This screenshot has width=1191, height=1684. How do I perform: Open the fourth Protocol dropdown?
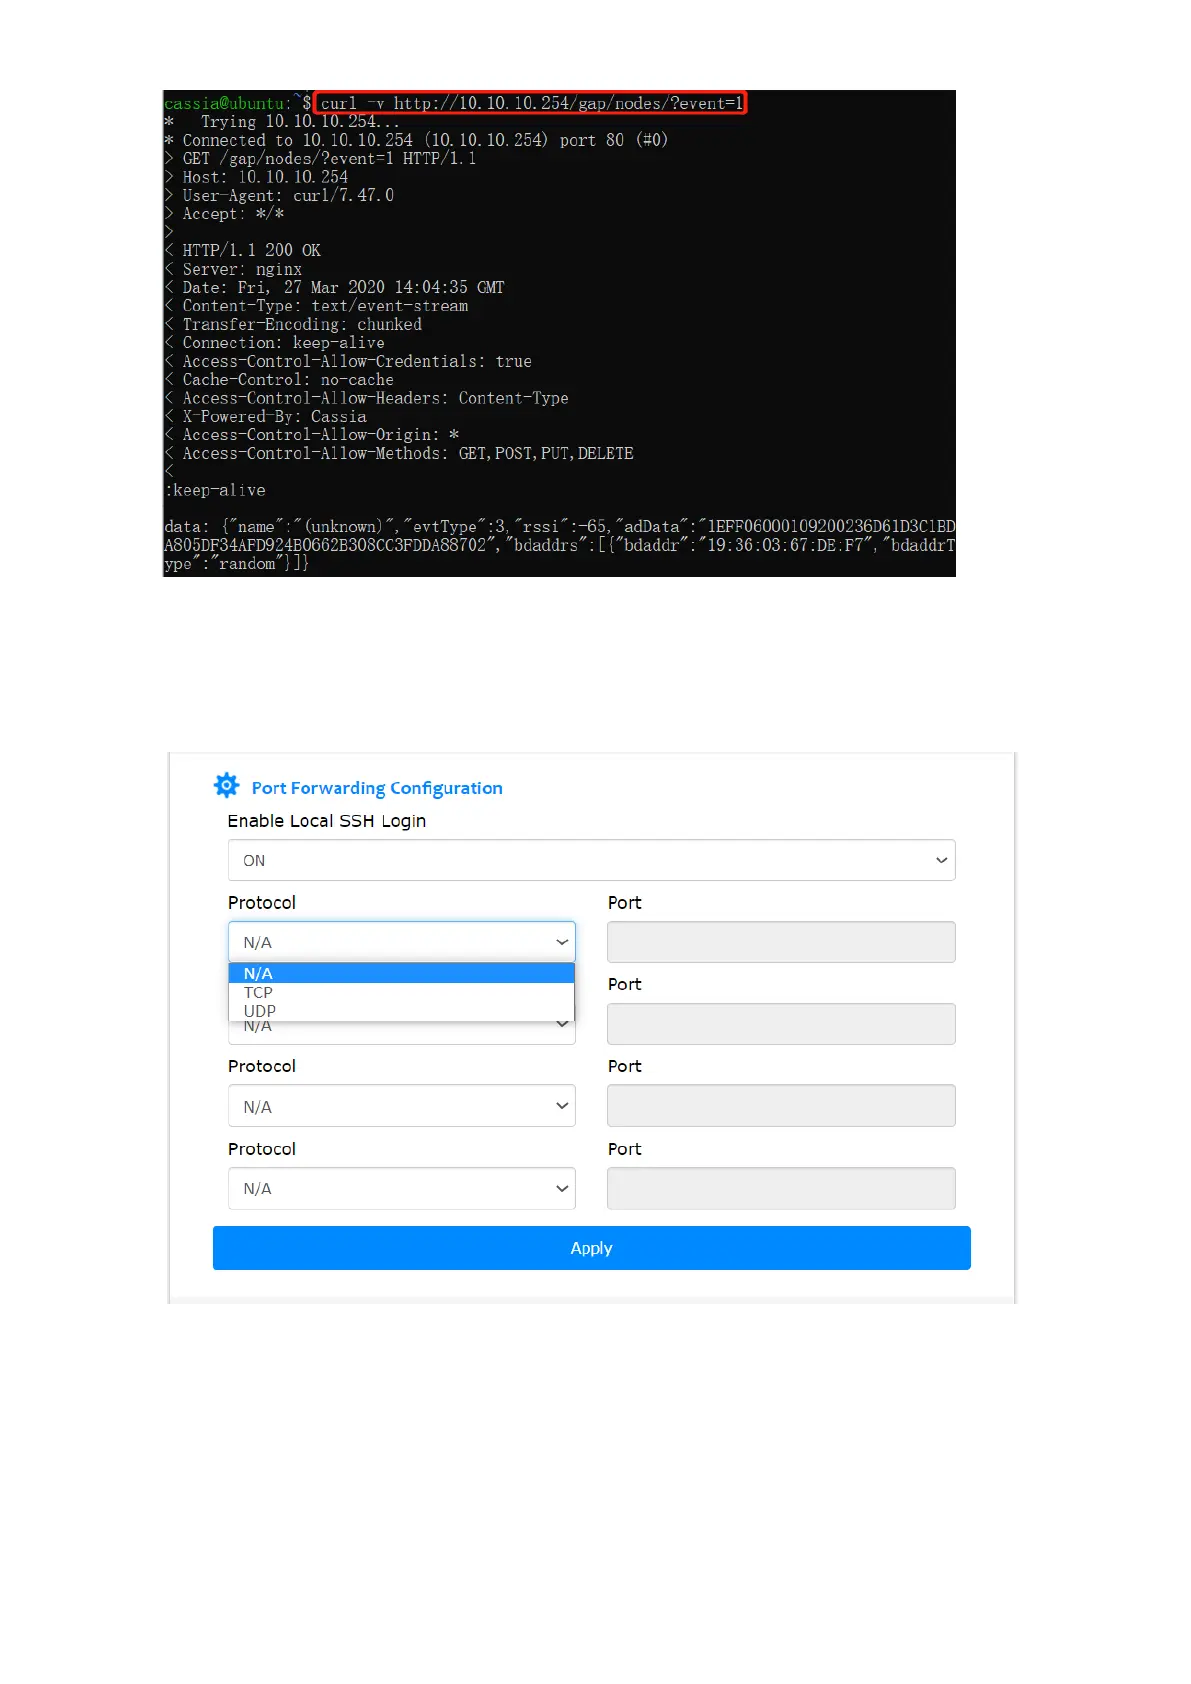(401, 1188)
